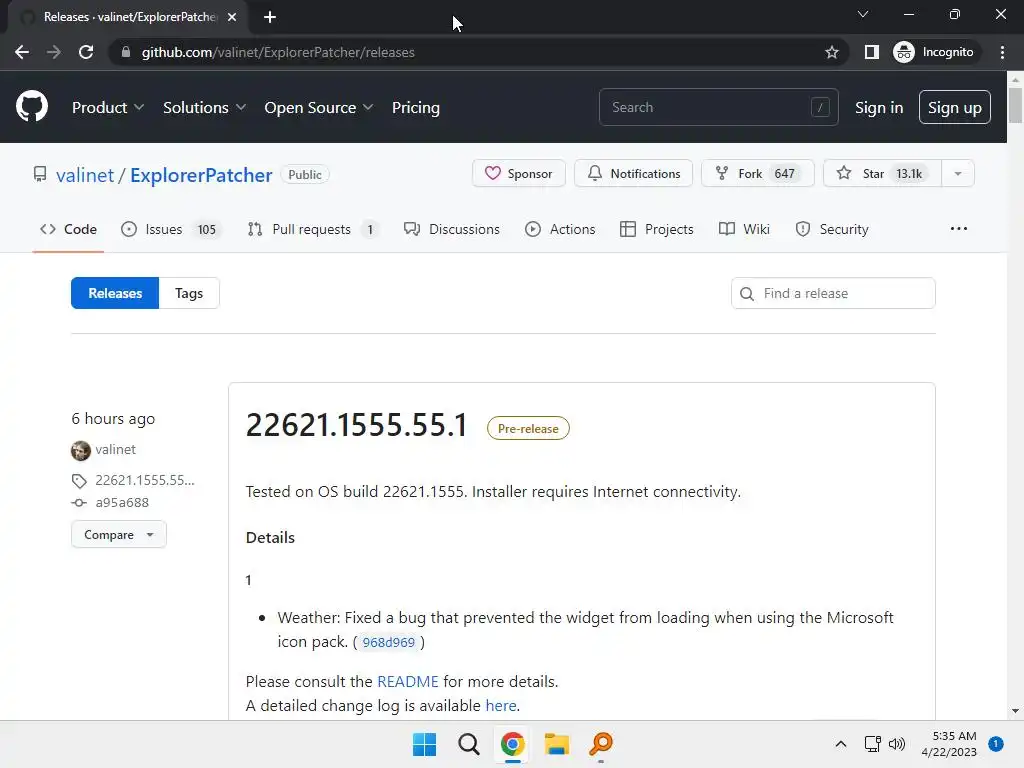
Task: Open a new browser tab
Action: coord(270,17)
